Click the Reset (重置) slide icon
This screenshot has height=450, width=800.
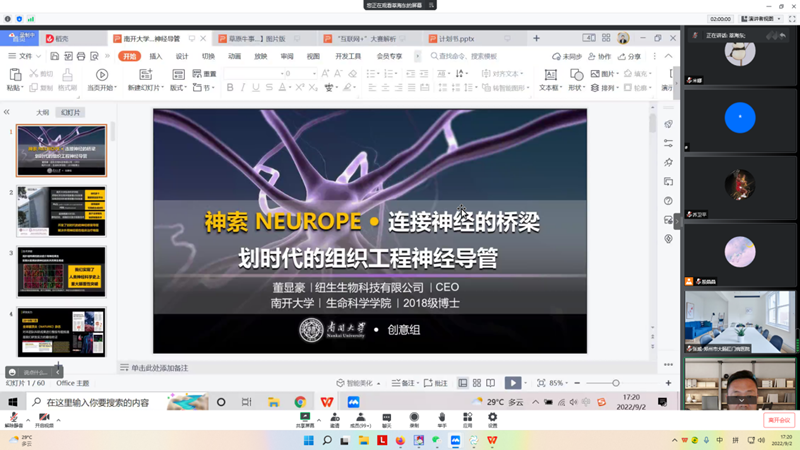pyautogui.click(x=197, y=73)
